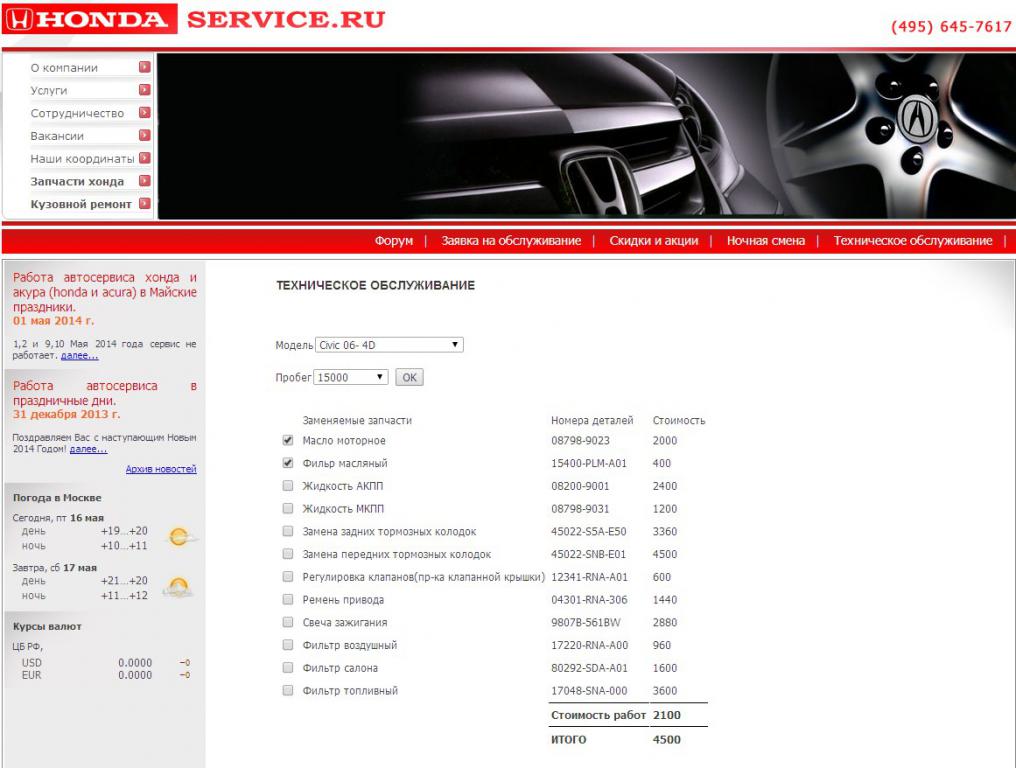The height and width of the screenshot is (768, 1016).
Task: Enable Замена передних тормозных колодок checkbox
Action: coord(288,553)
